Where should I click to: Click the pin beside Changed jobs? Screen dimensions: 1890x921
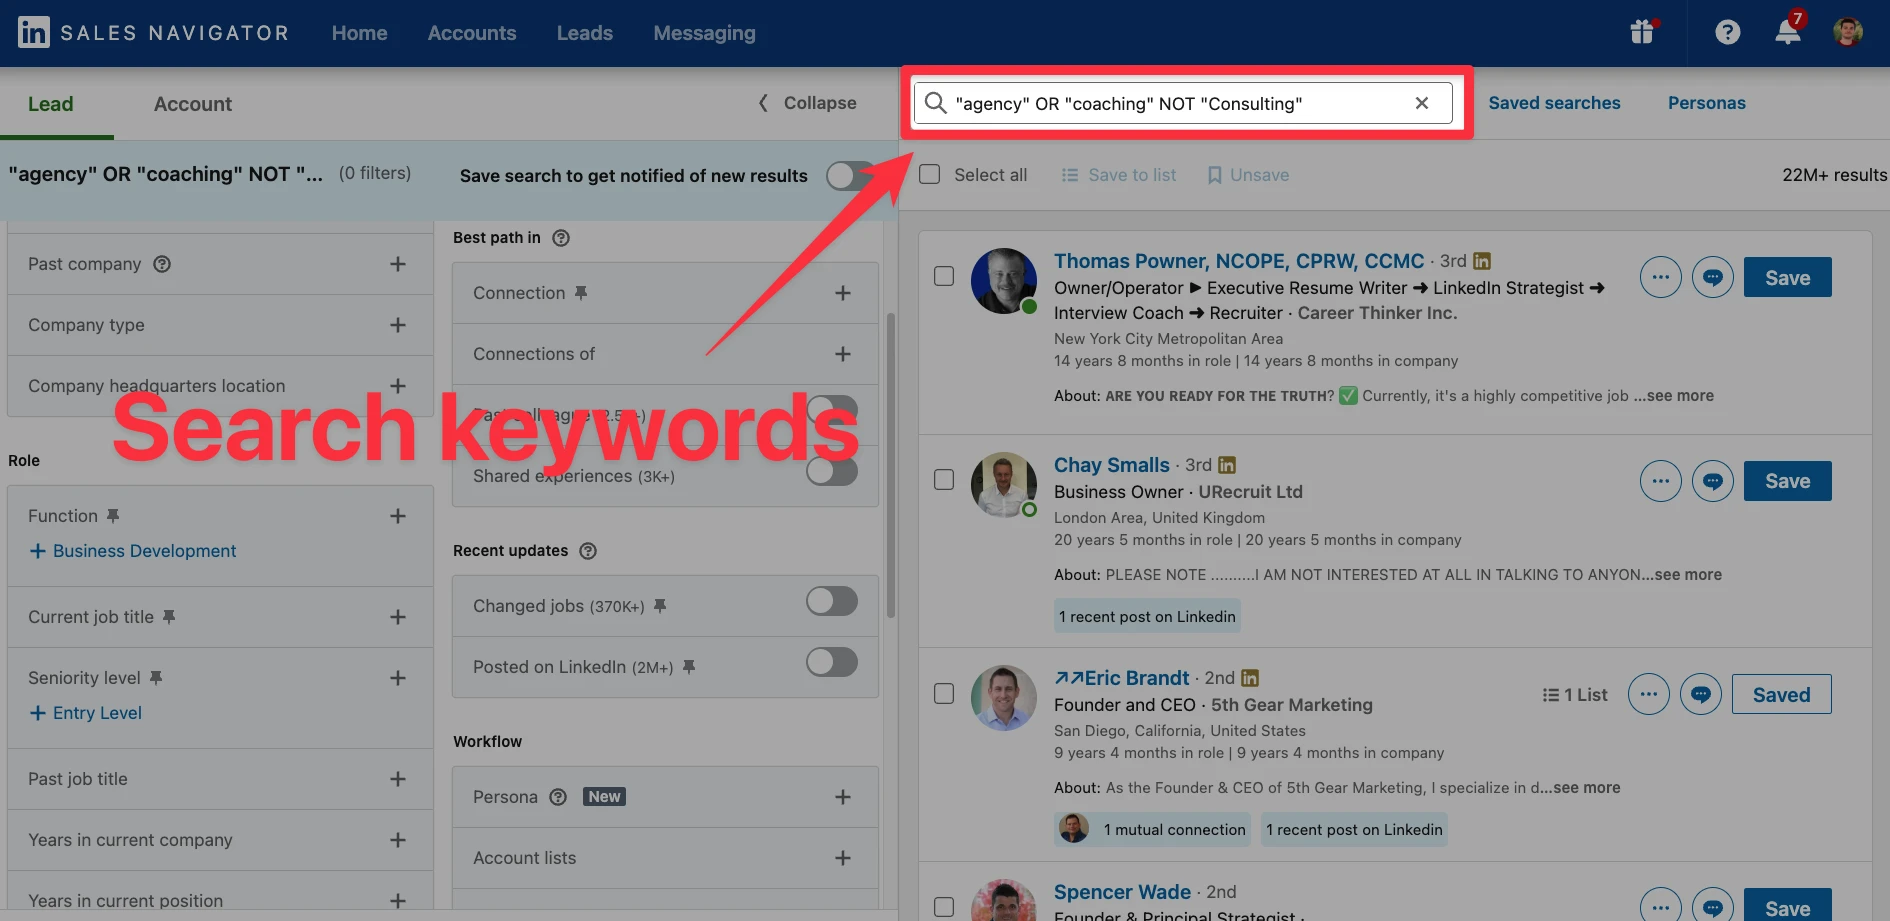click(x=660, y=606)
